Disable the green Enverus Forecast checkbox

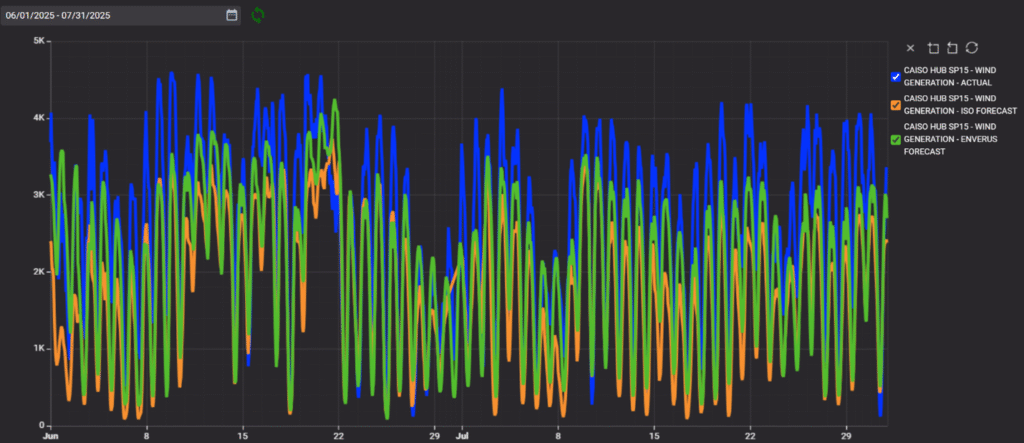[x=896, y=140]
